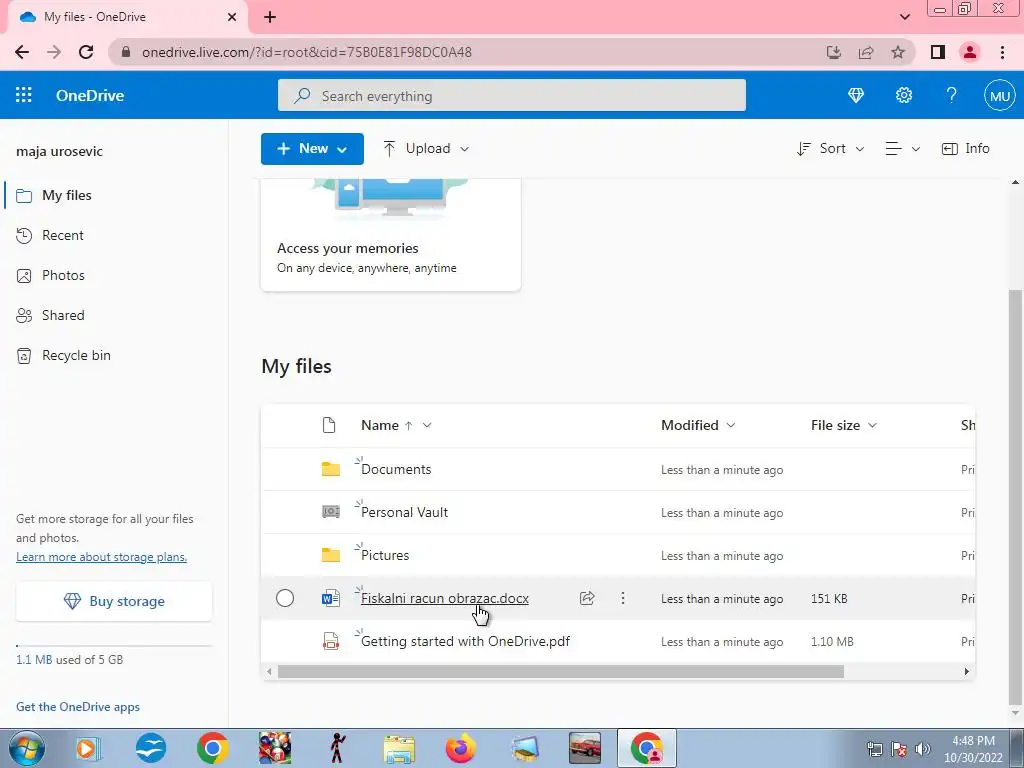1024x768 pixels.
Task: Click the right arrow of the horizontal scrollbar
Action: click(x=967, y=671)
